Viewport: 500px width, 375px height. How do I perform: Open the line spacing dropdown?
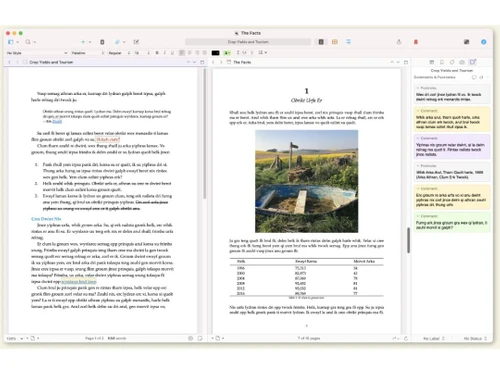(x=245, y=53)
